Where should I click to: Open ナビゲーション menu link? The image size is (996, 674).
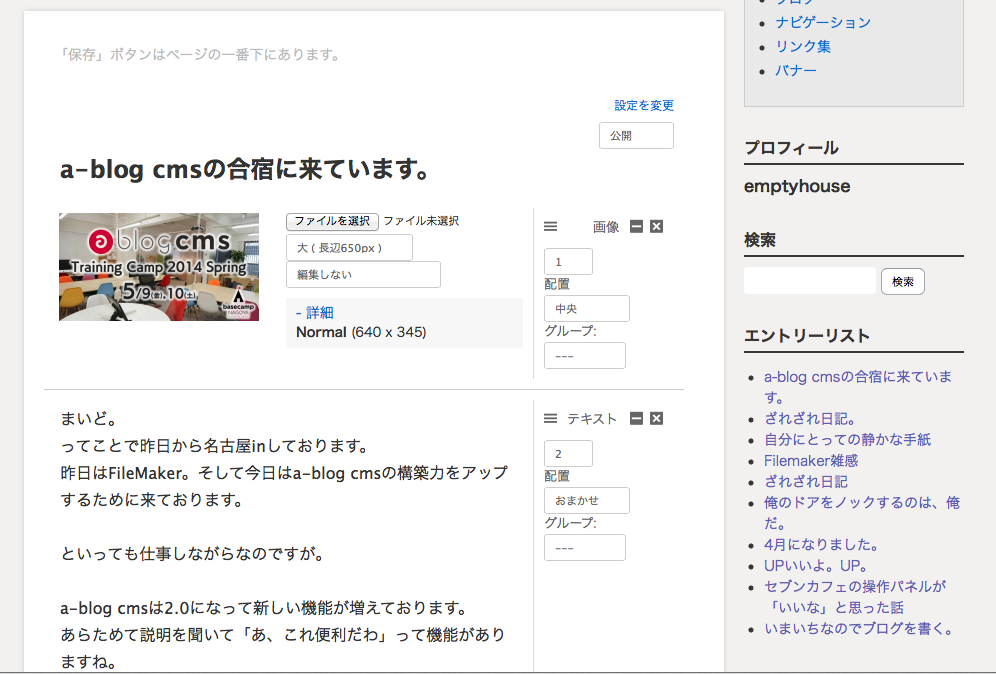coord(823,22)
